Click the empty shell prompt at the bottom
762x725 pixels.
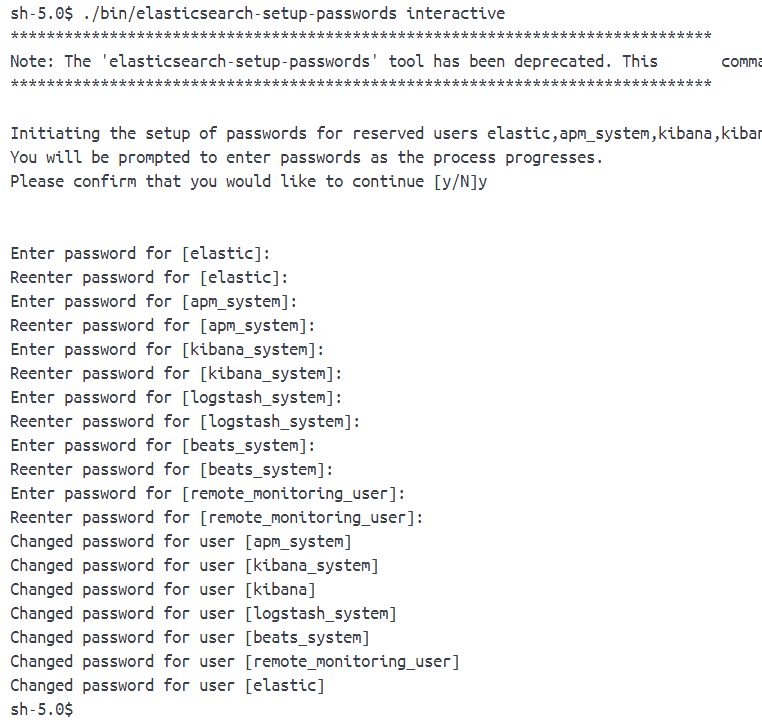(x=42, y=709)
